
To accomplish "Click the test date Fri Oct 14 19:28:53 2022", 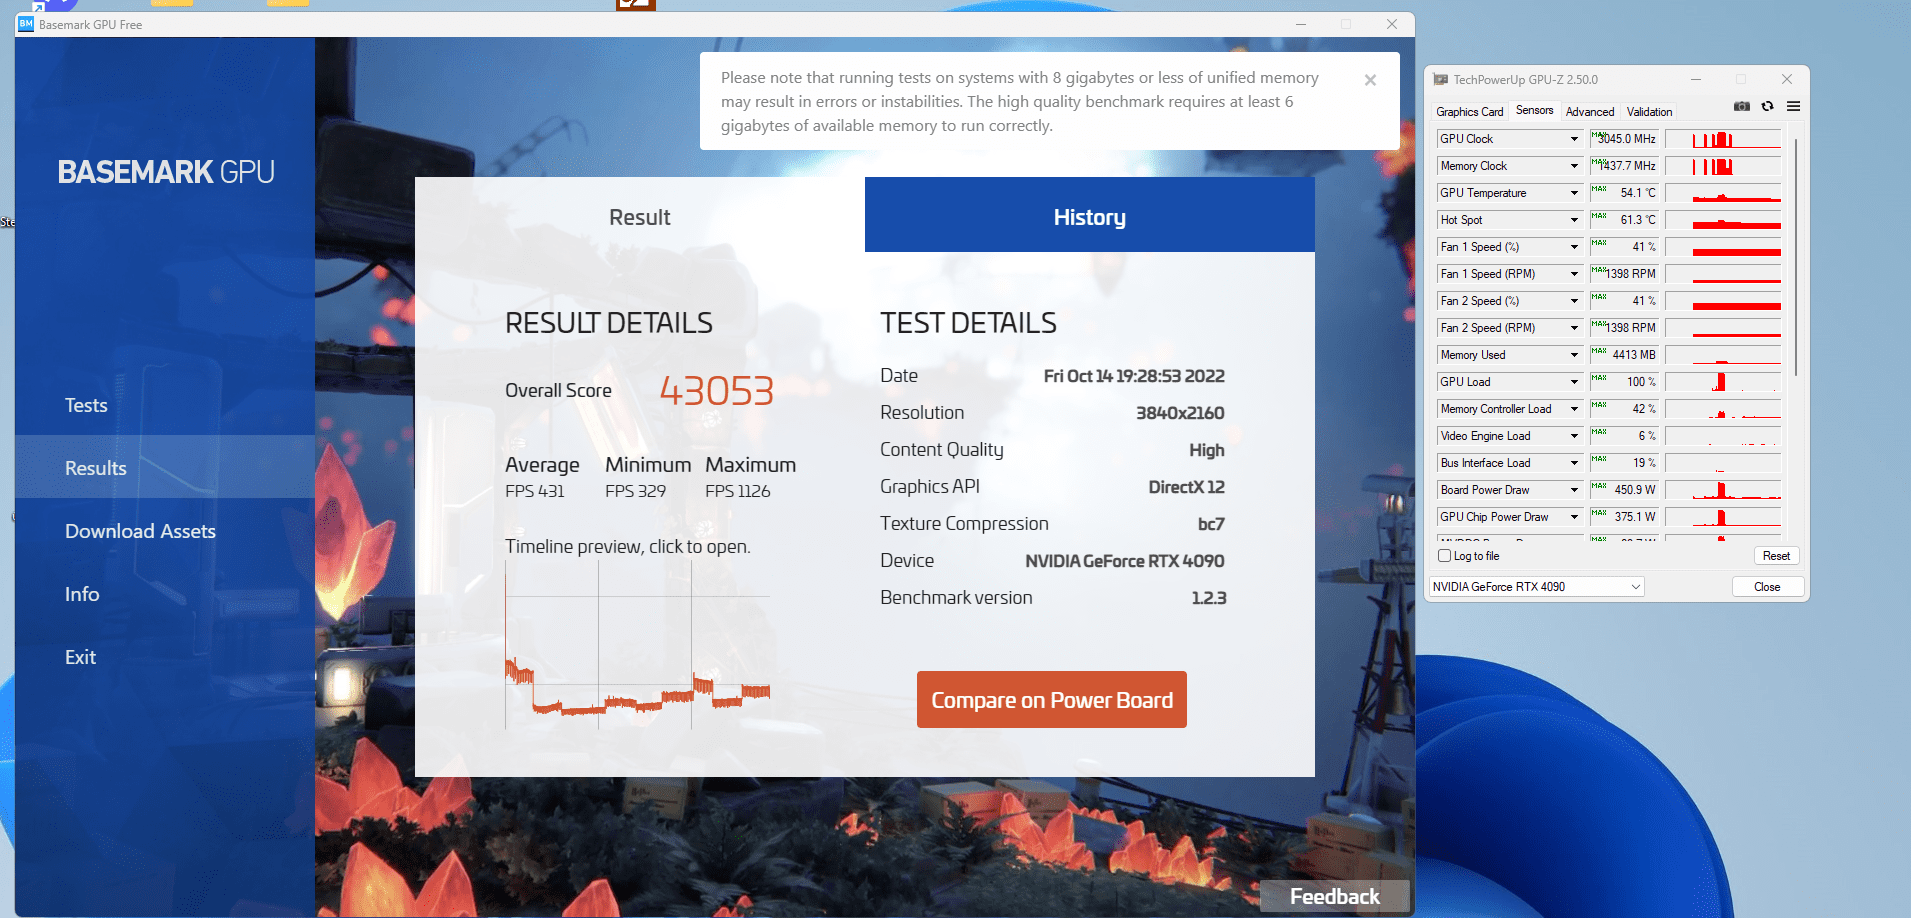I will [x=1134, y=376].
